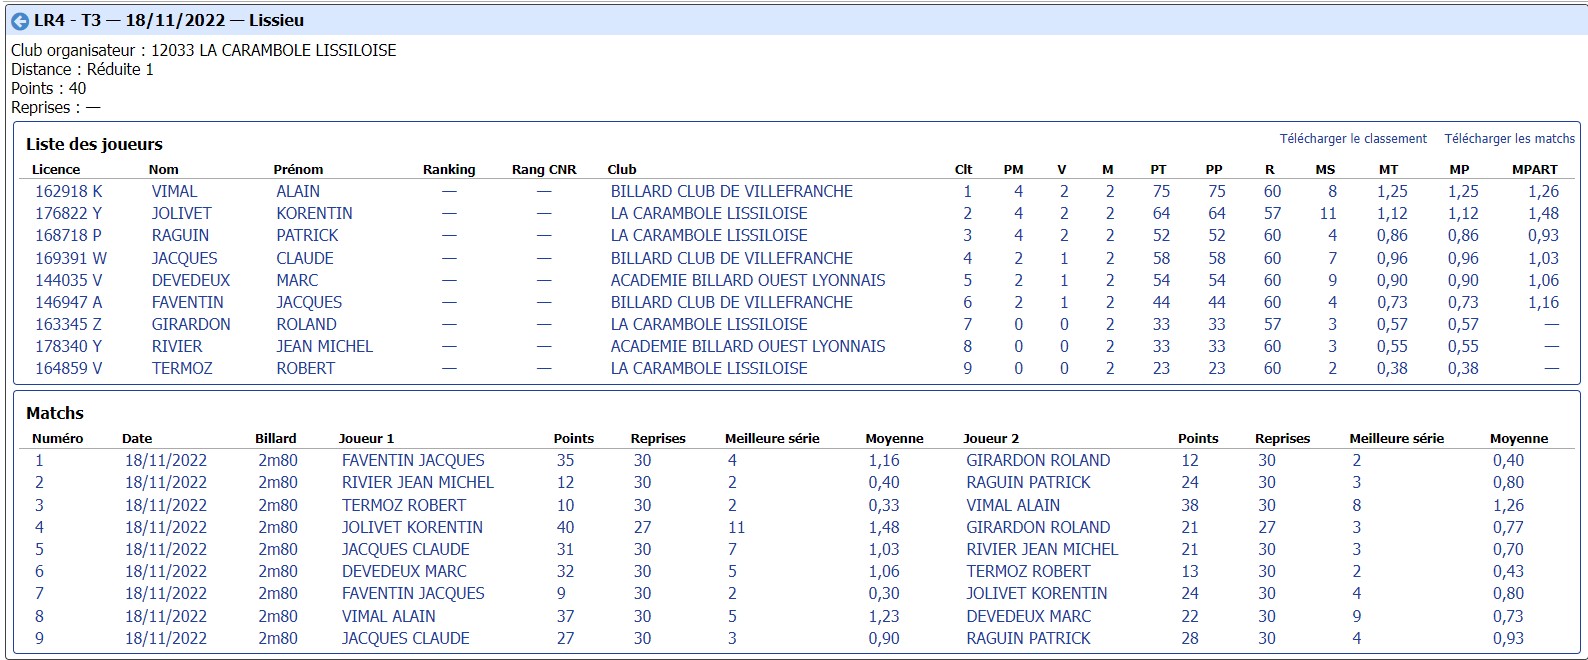
Task: Click the Numéro header in Matchs table
Action: 58,439
